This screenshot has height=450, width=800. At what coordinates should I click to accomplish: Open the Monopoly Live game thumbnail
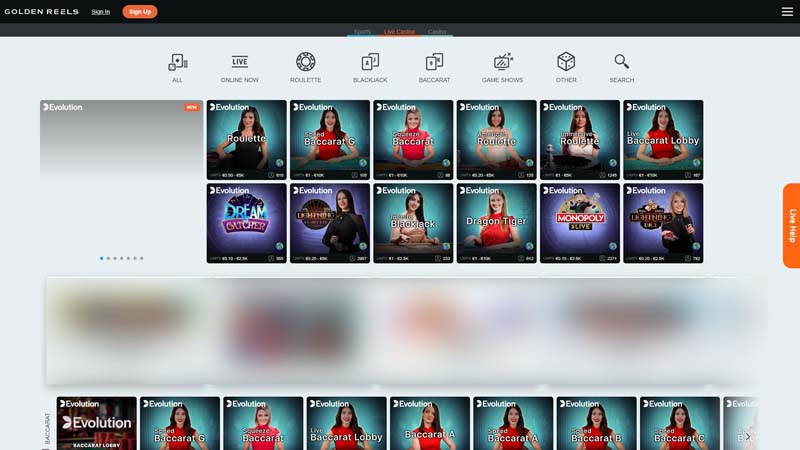[x=579, y=222]
